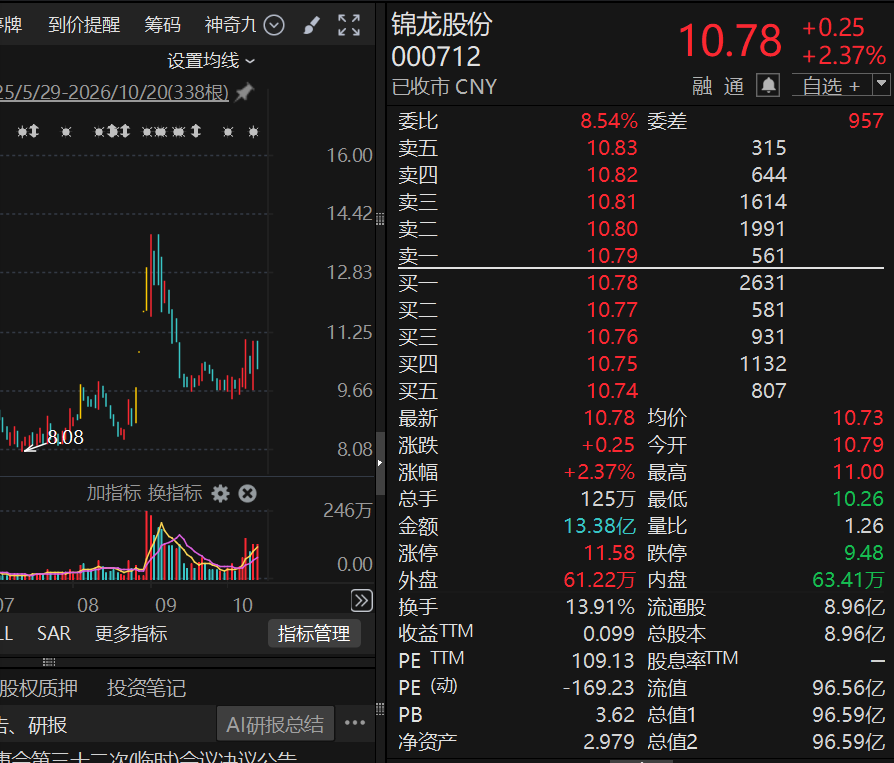This screenshot has width=894, height=763.
Task: Click 买一 volume 2631
Action: click(763, 283)
